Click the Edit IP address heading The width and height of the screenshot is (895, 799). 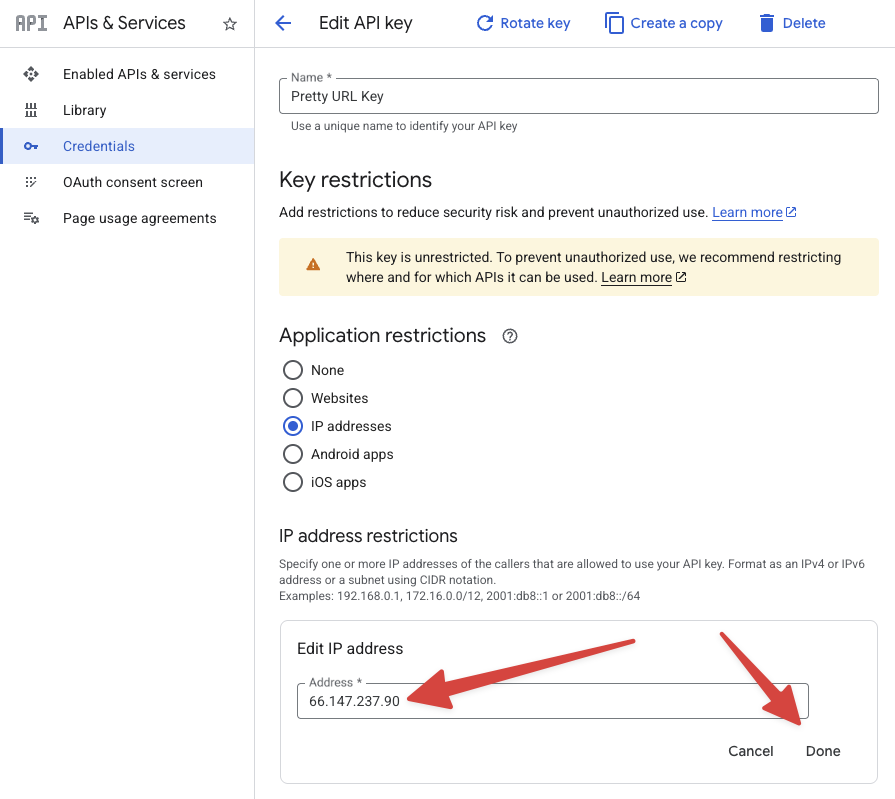coord(350,648)
